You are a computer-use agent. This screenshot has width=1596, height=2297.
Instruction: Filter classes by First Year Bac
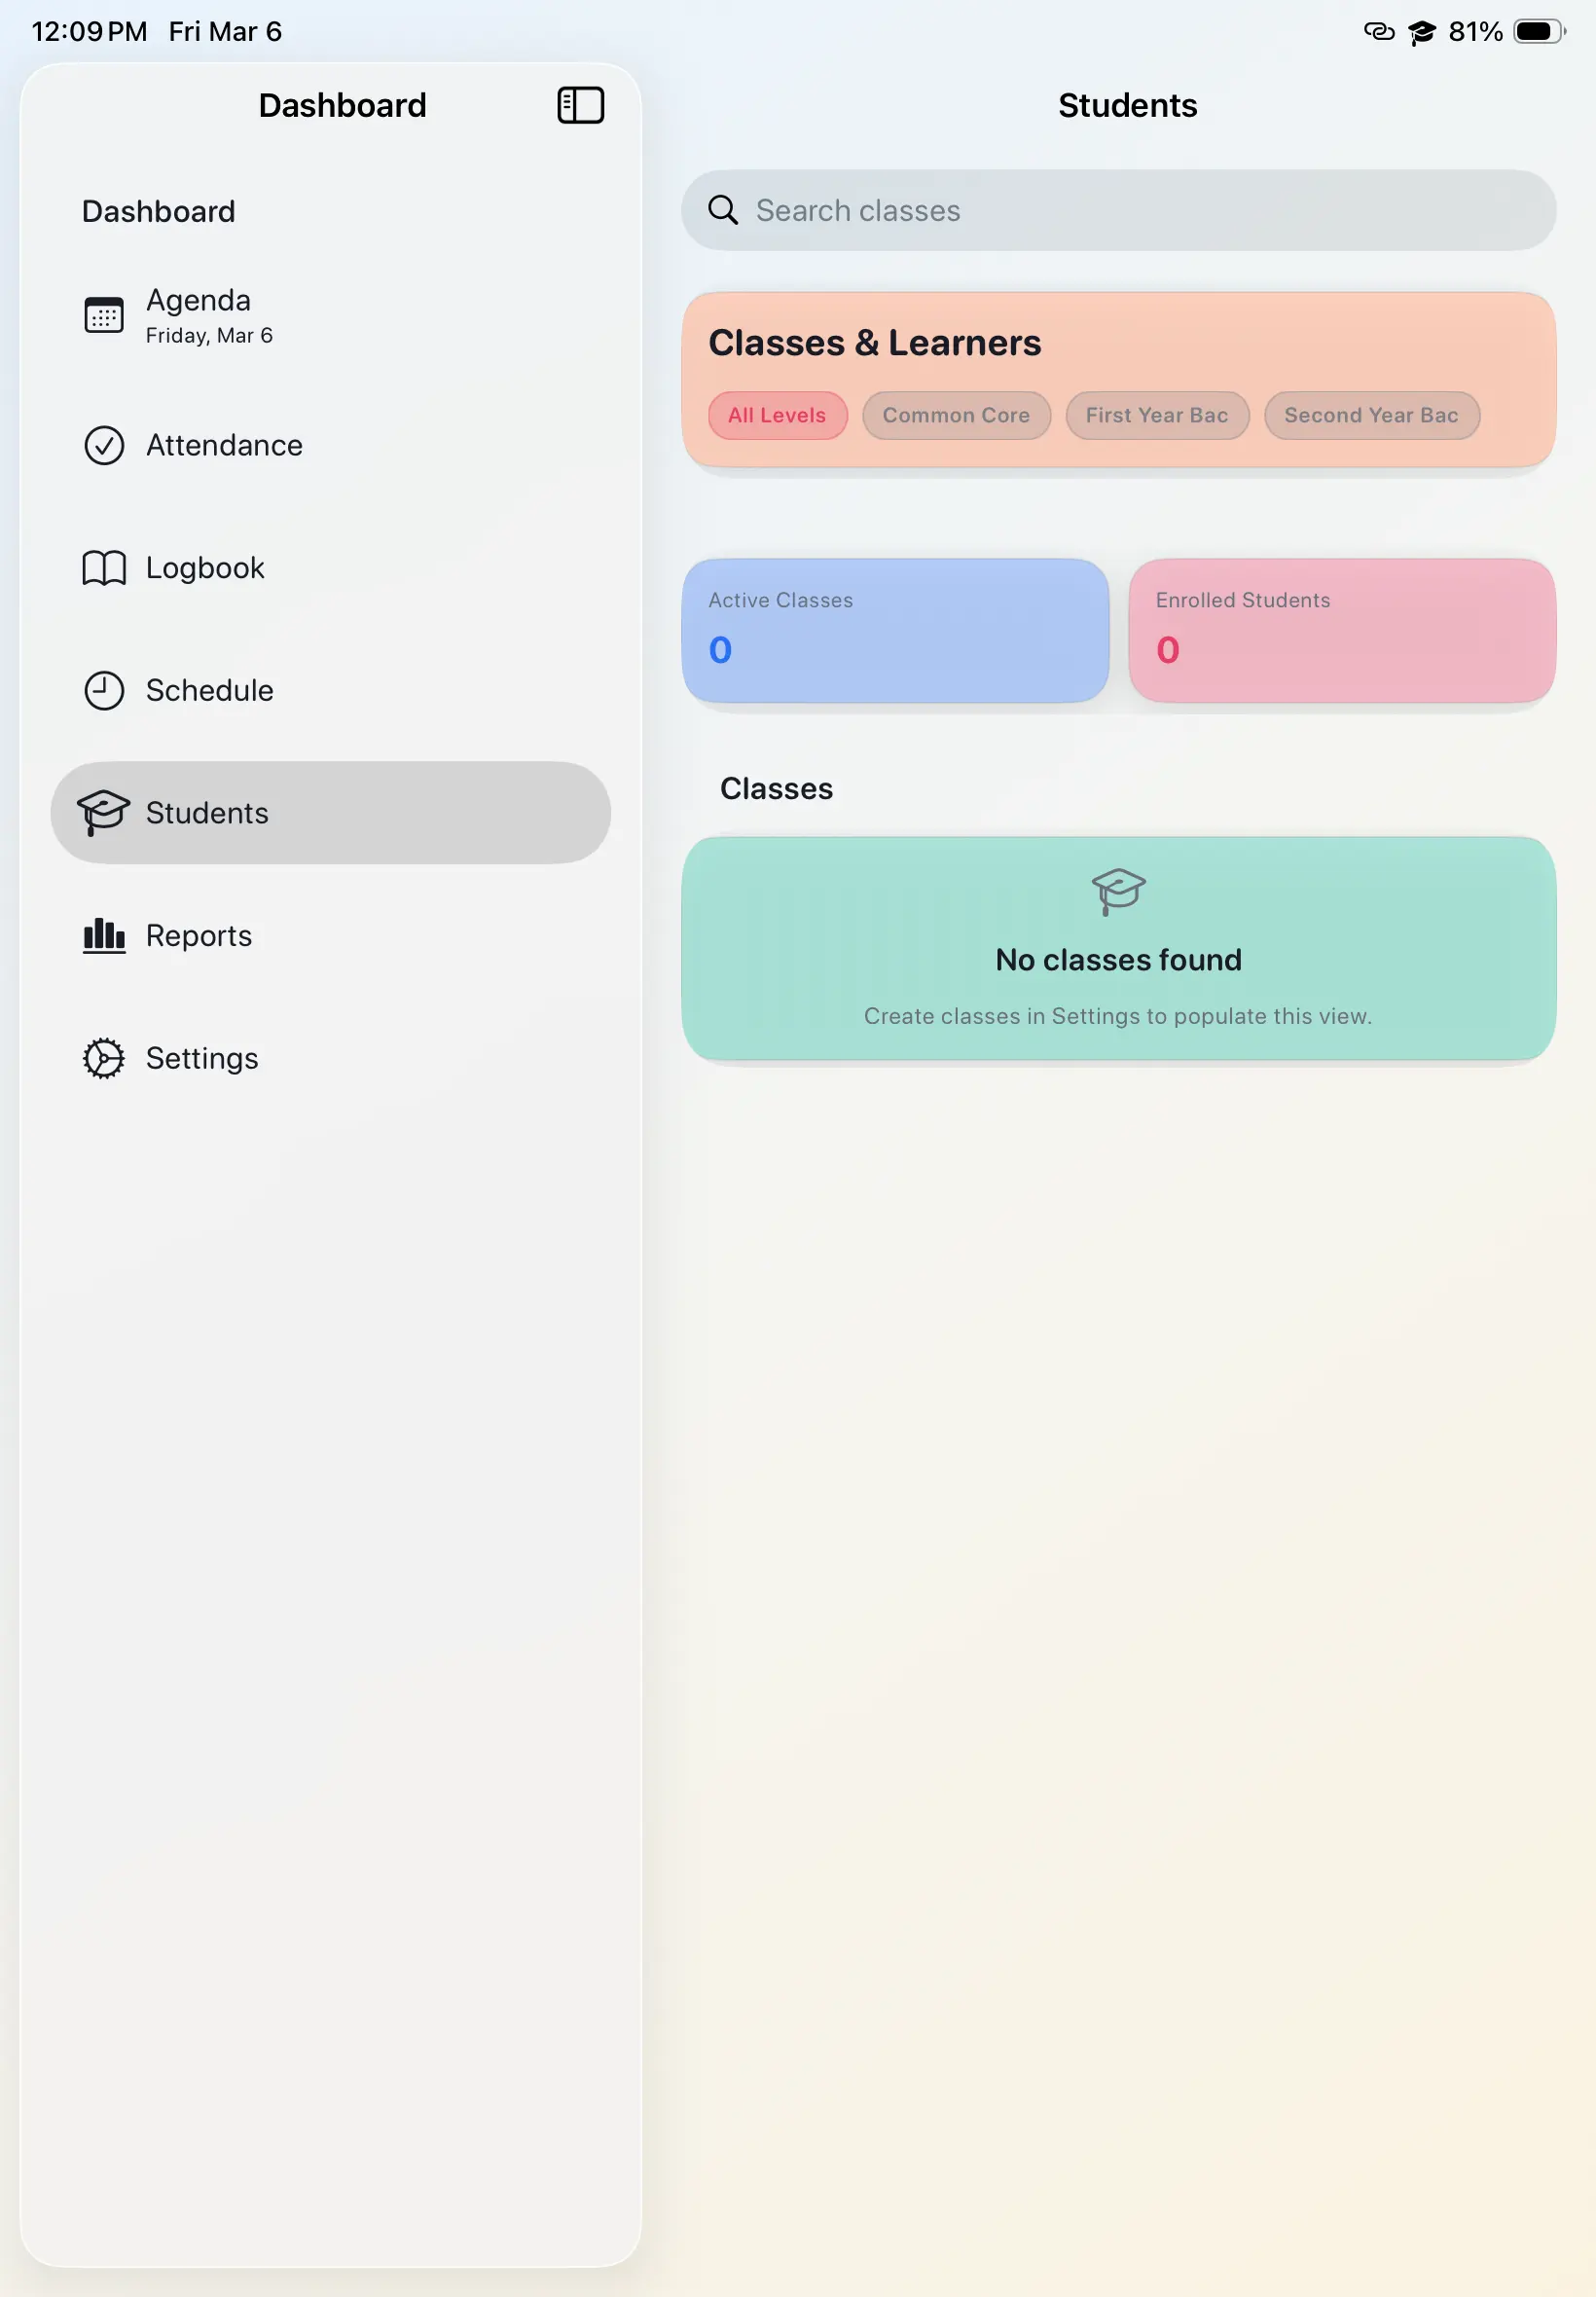coord(1156,415)
